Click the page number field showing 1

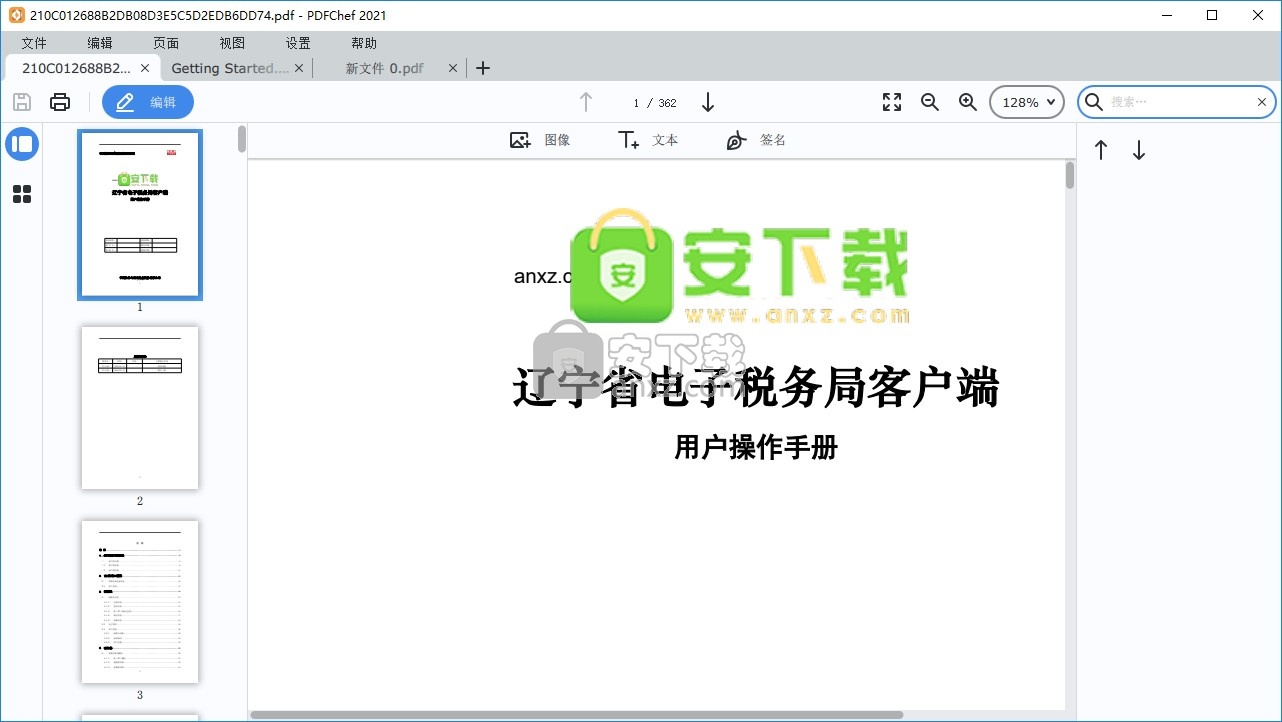coord(636,103)
